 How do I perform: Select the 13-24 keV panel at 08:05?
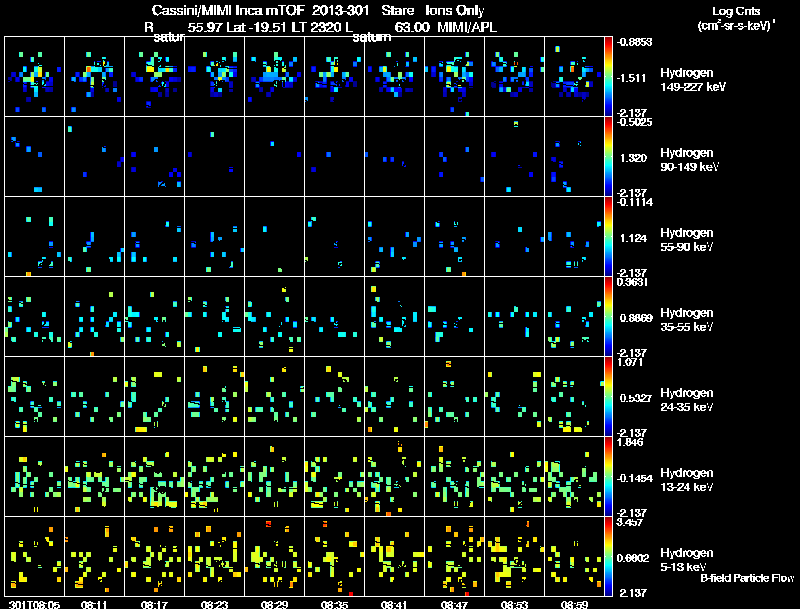tap(35, 477)
